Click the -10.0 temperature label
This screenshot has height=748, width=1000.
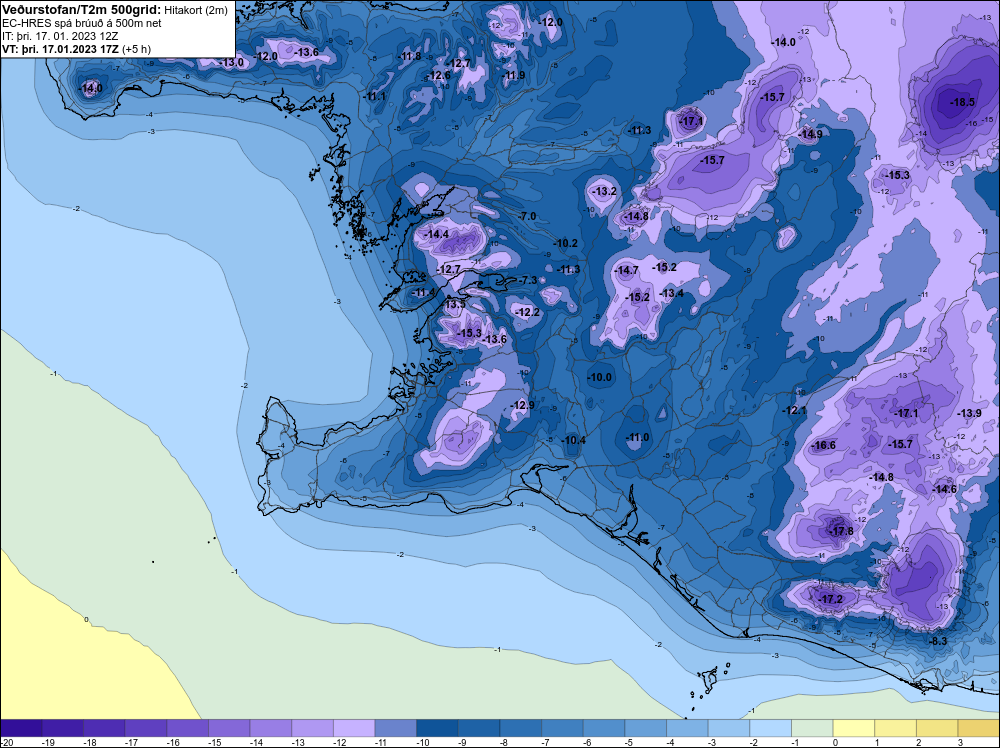point(599,378)
